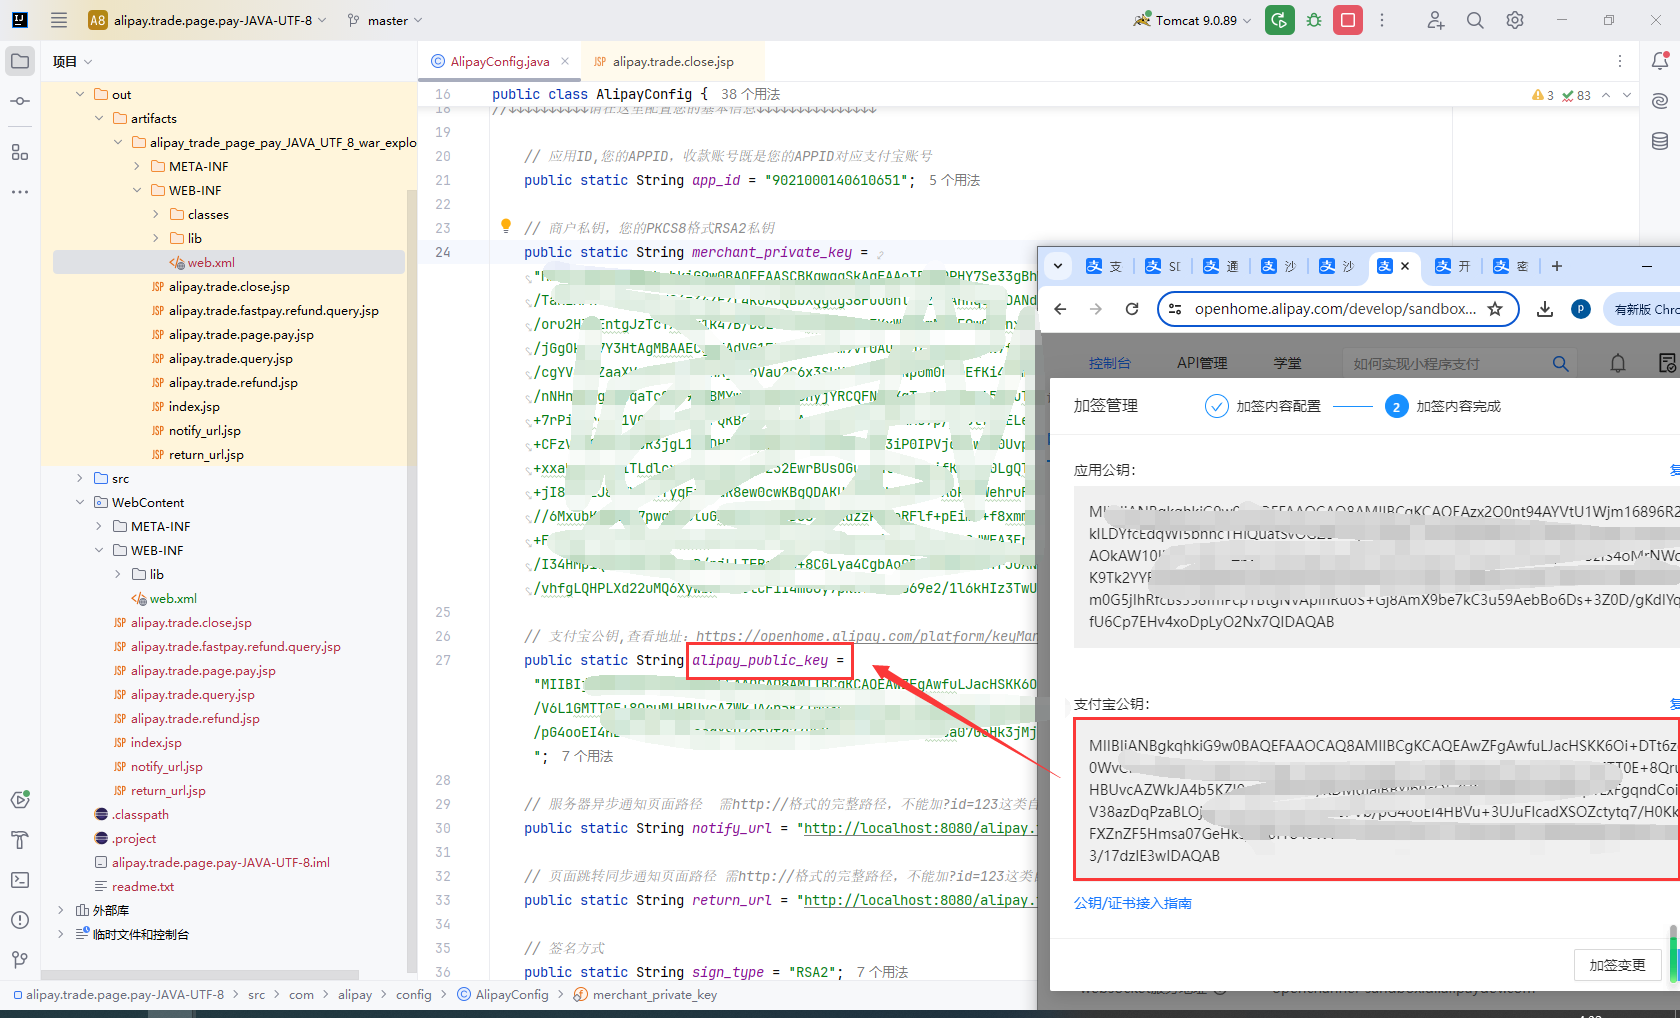Open the Git tool window icon
The image size is (1680, 1018).
point(20,960)
